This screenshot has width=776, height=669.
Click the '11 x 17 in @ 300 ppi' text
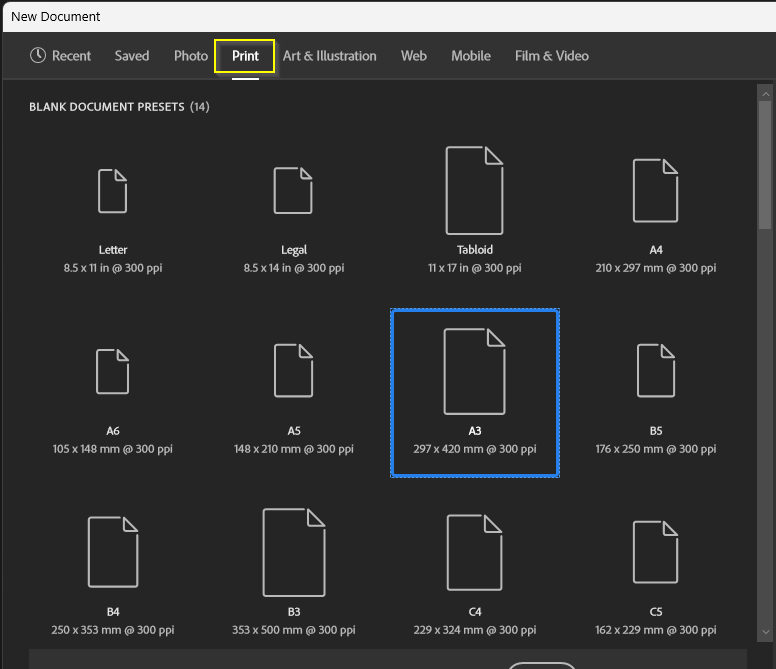475,268
